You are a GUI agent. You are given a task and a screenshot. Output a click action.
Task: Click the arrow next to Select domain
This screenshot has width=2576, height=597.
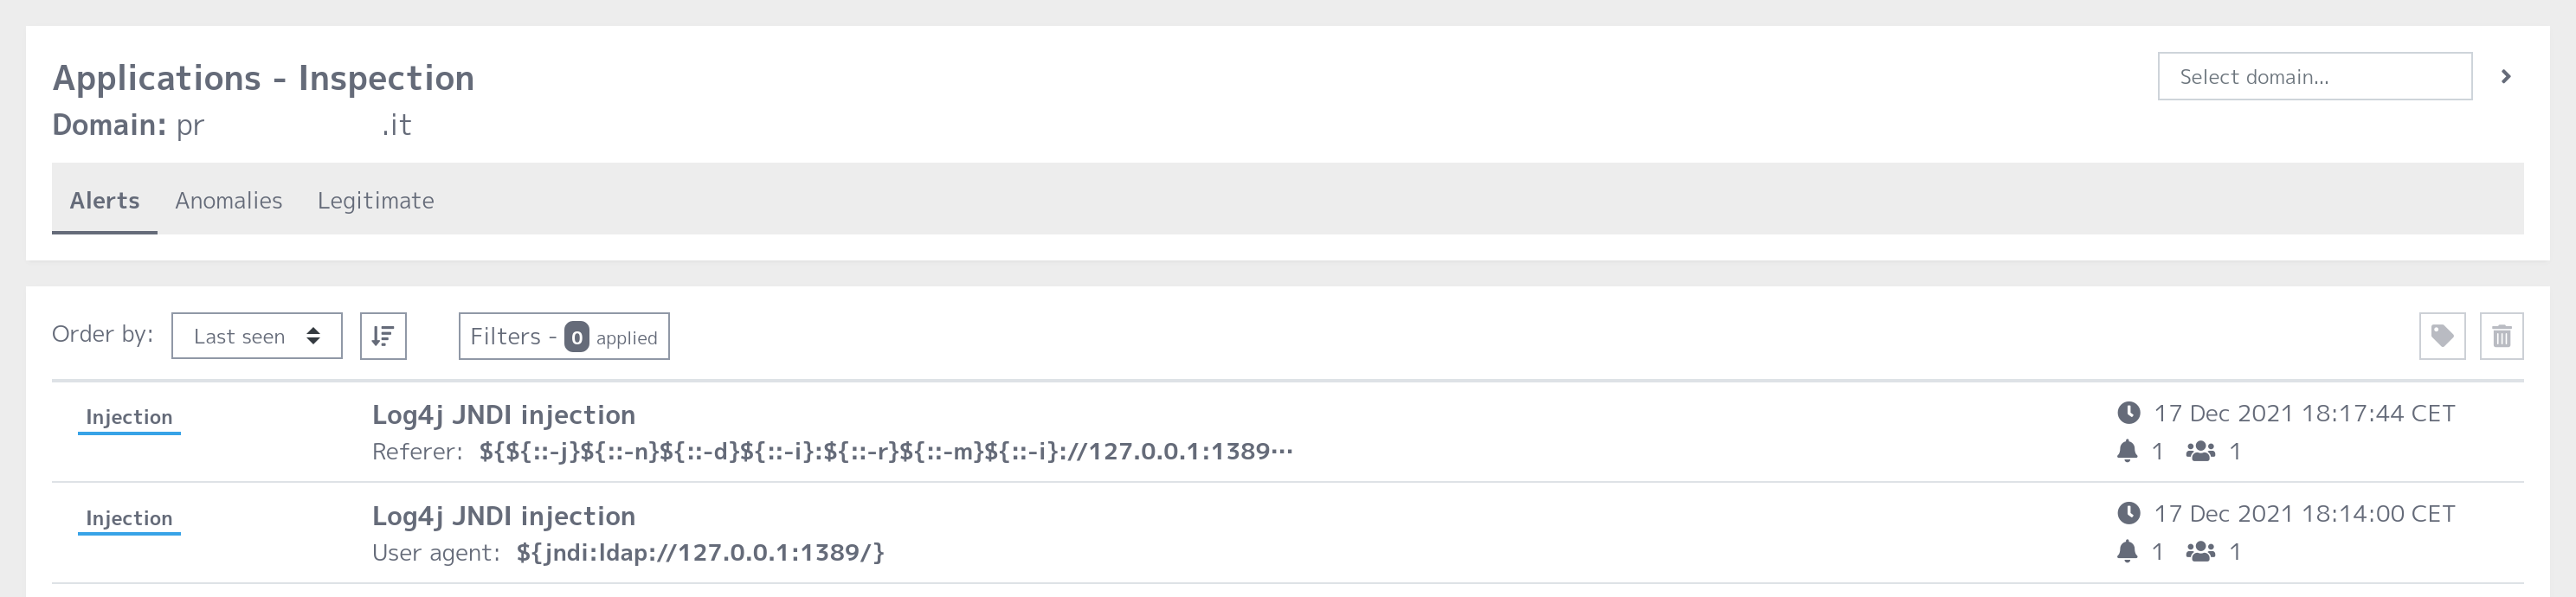2506,76
